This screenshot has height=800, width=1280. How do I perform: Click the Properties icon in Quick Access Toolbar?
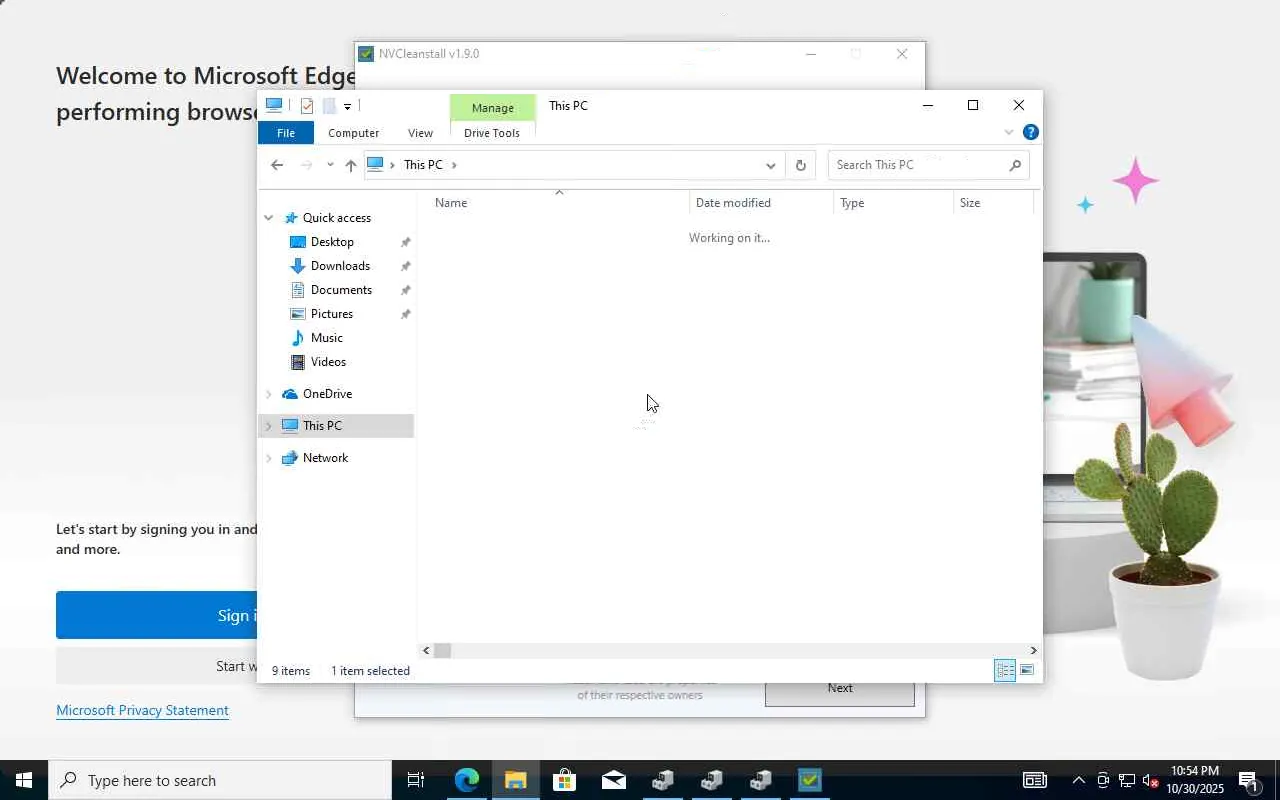click(x=307, y=106)
